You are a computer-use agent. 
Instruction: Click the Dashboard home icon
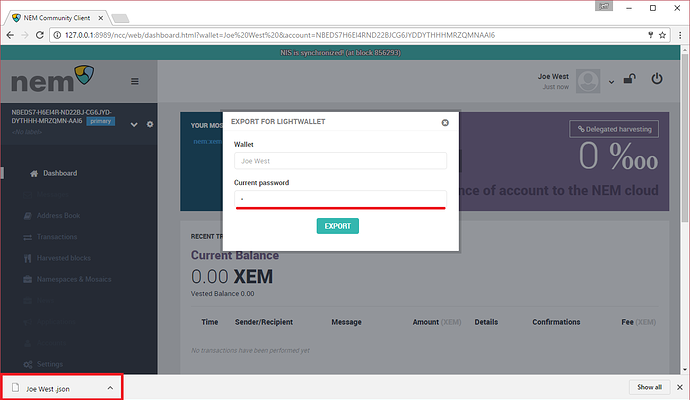34,173
